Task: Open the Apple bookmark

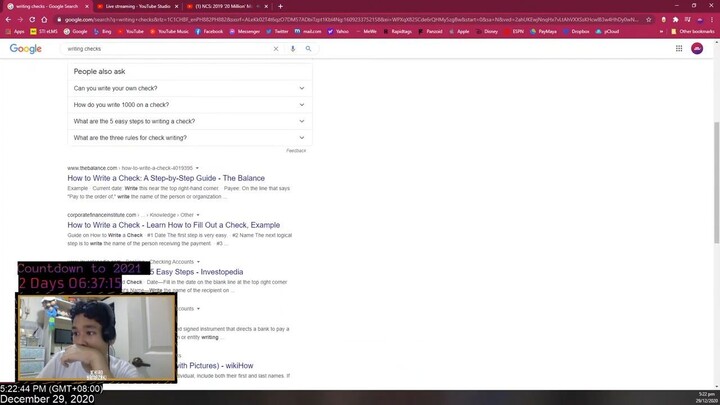Action: [x=459, y=32]
